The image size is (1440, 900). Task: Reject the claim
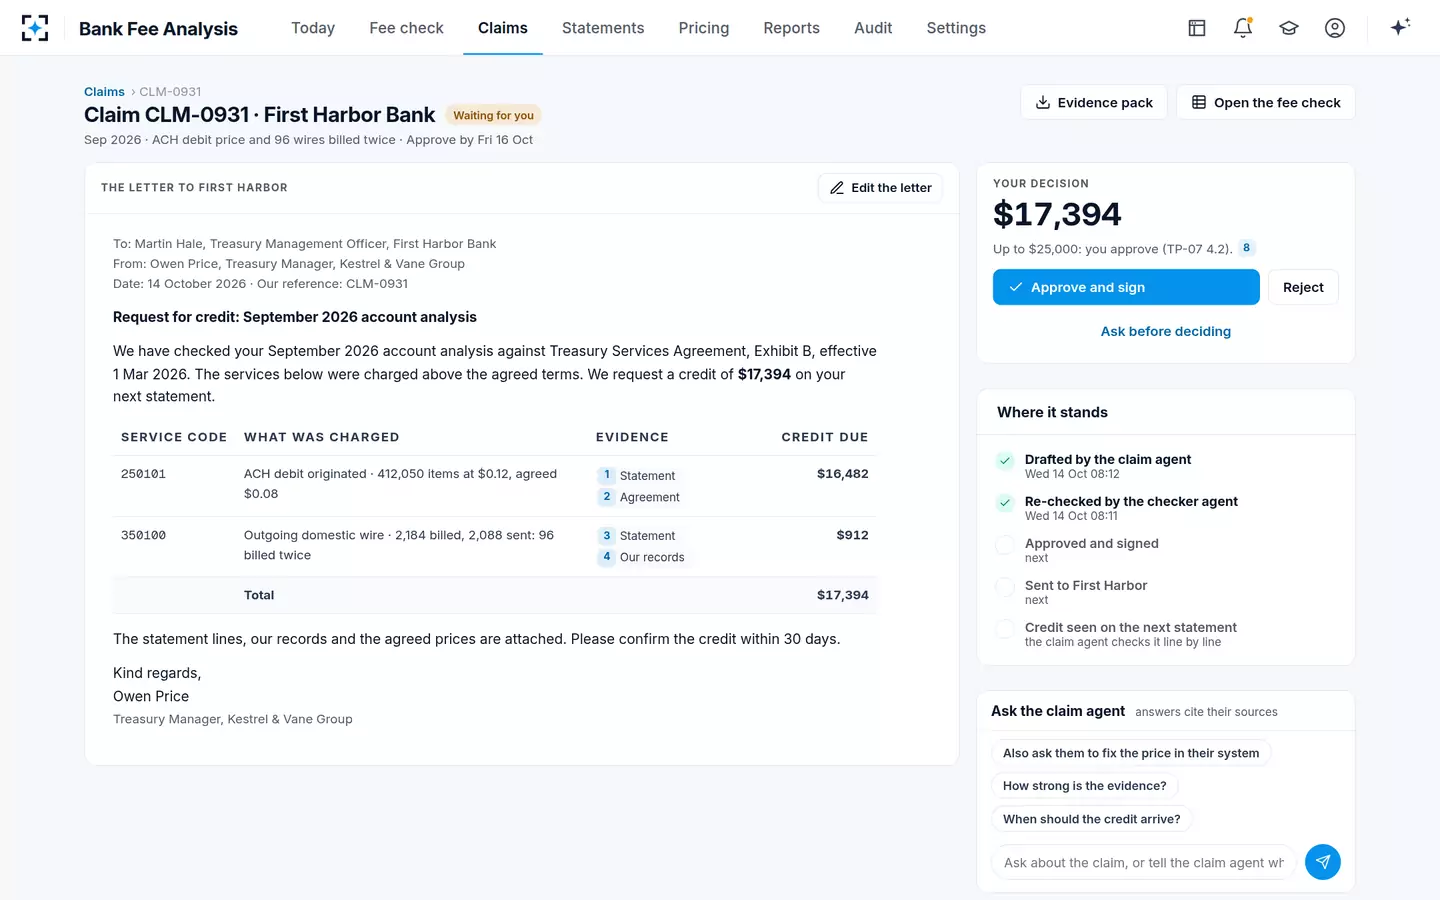click(x=1303, y=287)
